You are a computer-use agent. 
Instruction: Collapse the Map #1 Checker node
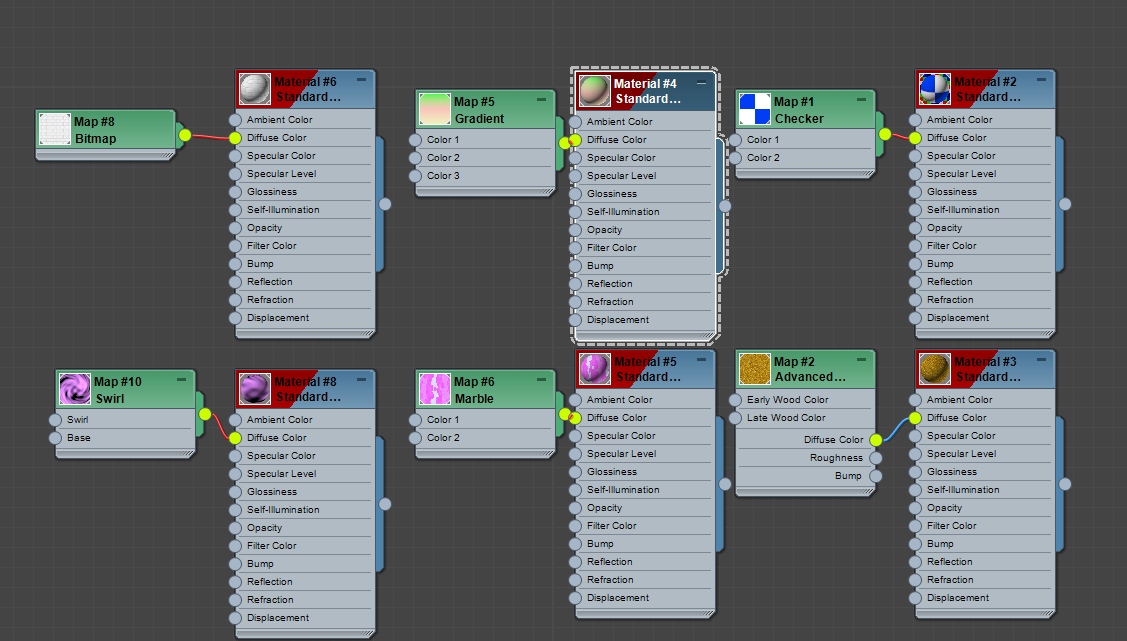(862, 100)
